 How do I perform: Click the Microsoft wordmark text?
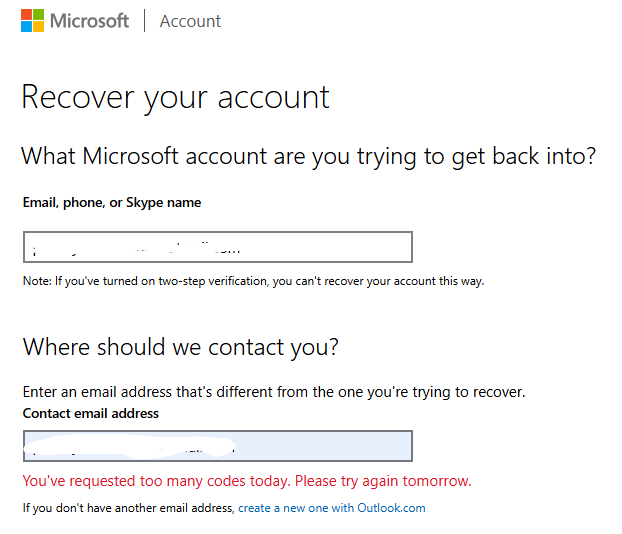(90, 21)
